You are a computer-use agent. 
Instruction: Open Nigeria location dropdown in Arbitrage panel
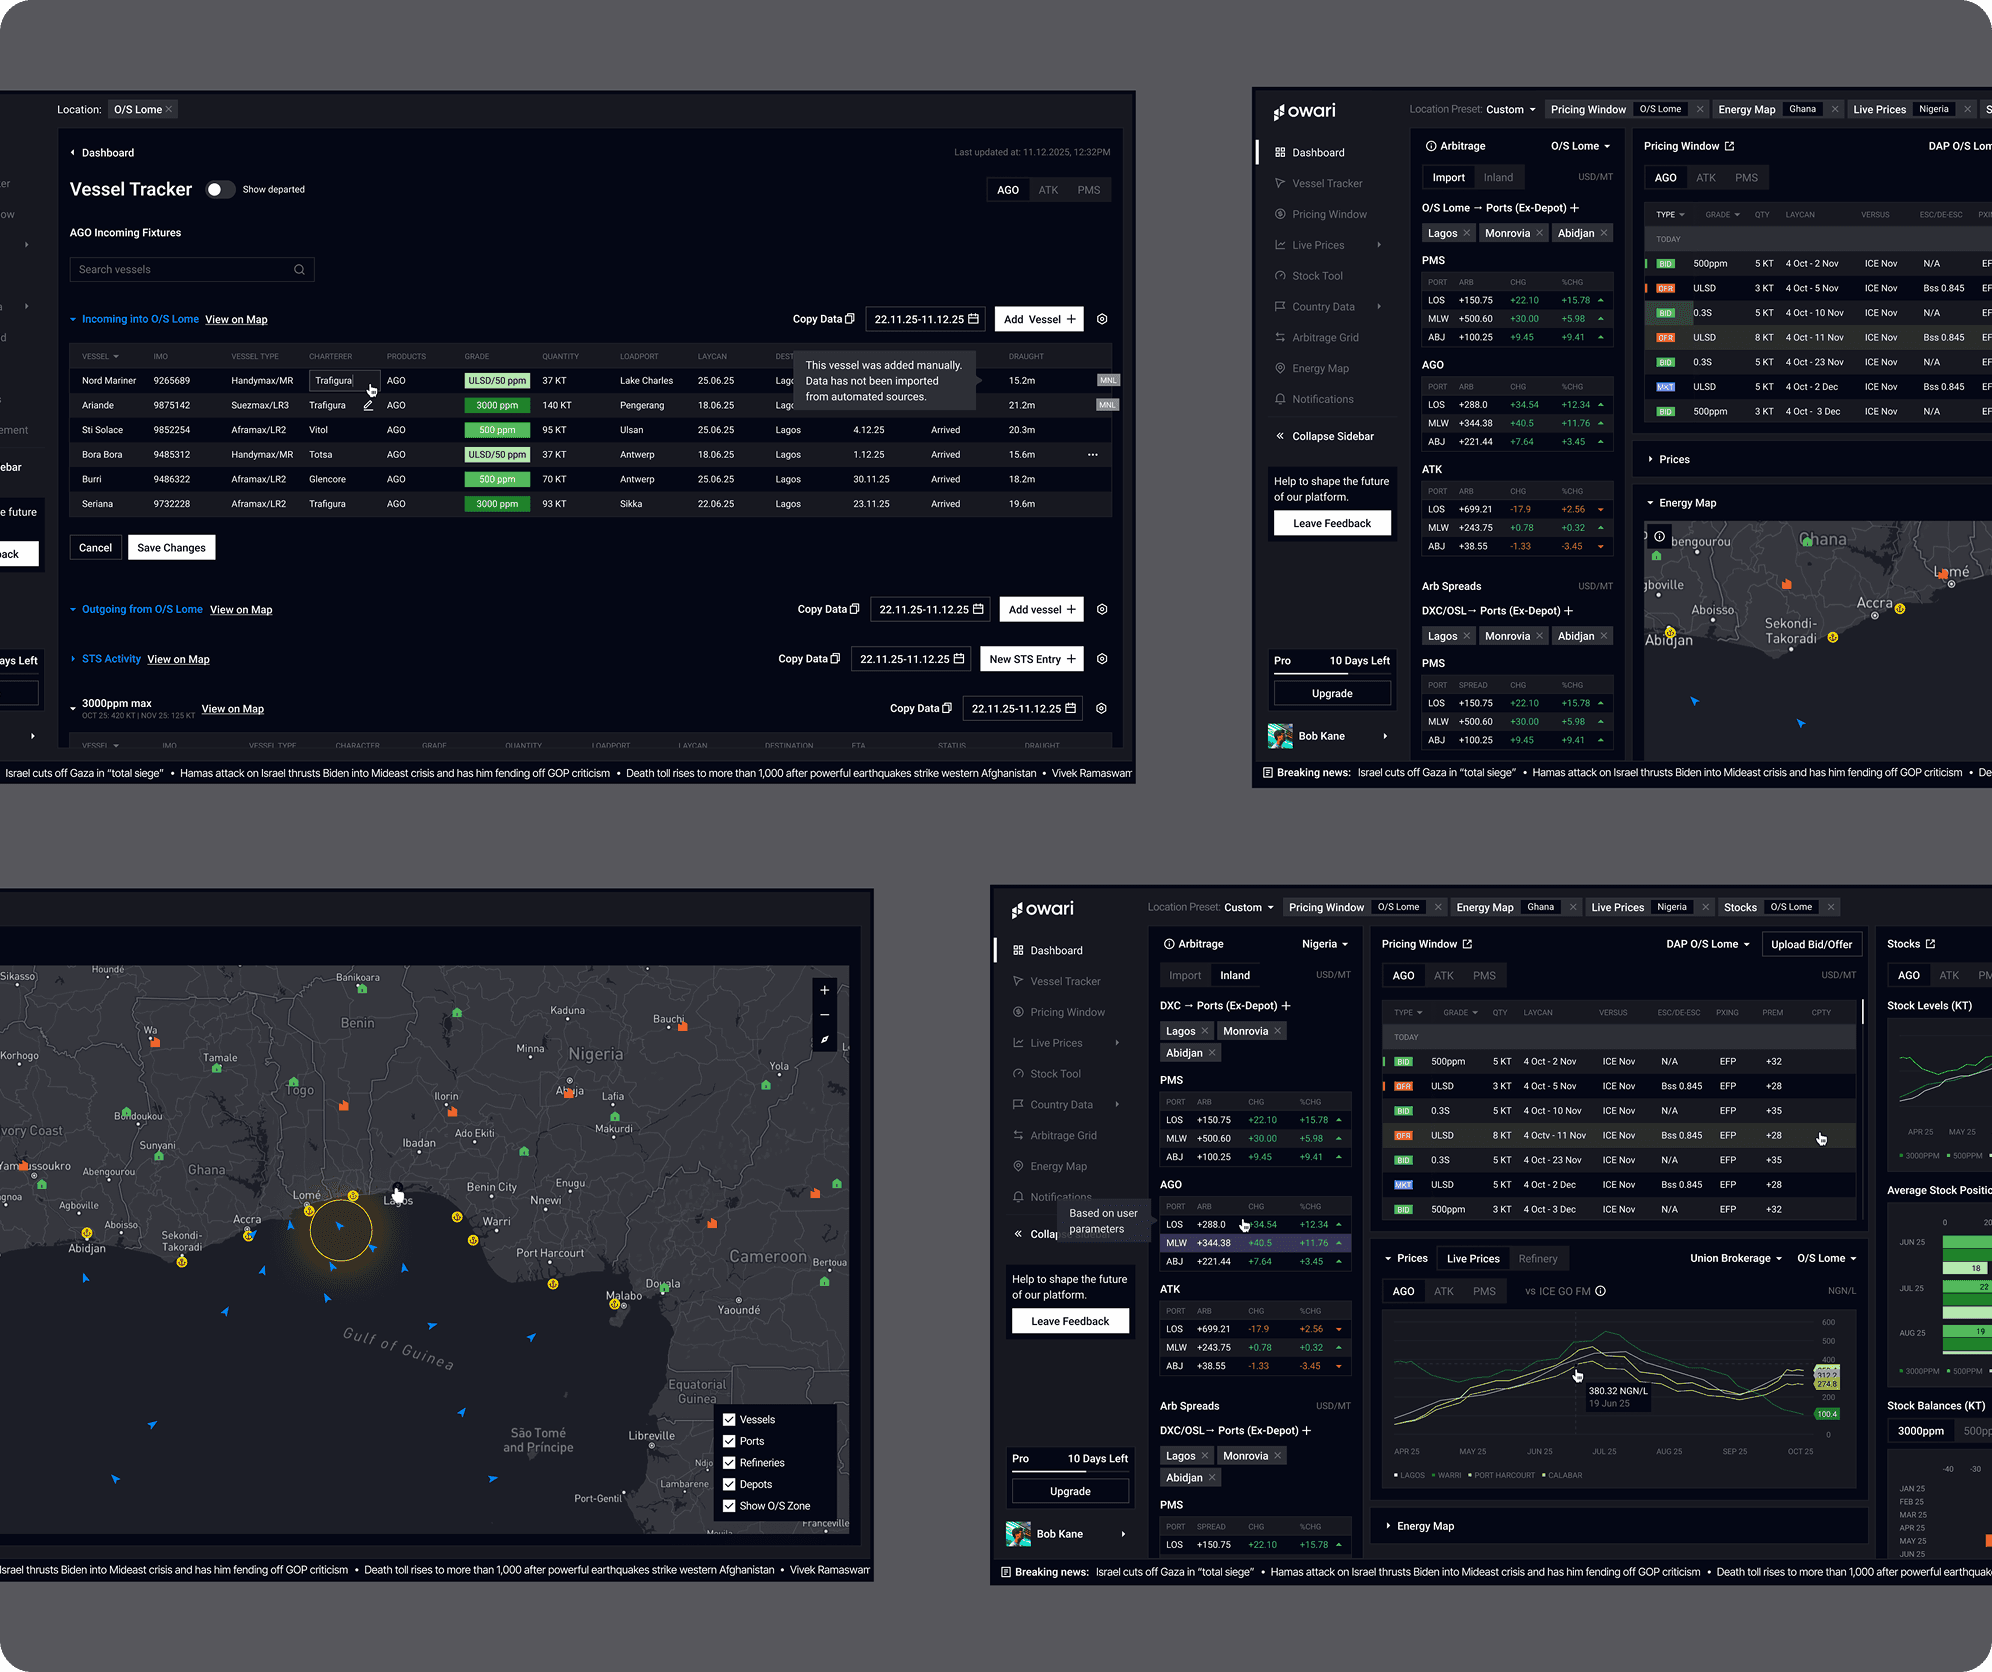click(1325, 944)
